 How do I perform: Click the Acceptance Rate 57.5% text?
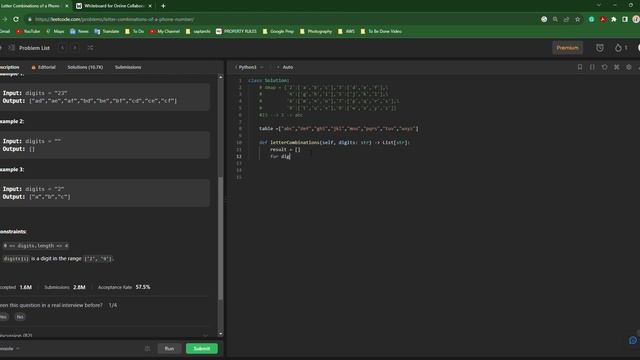tap(124, 287)
